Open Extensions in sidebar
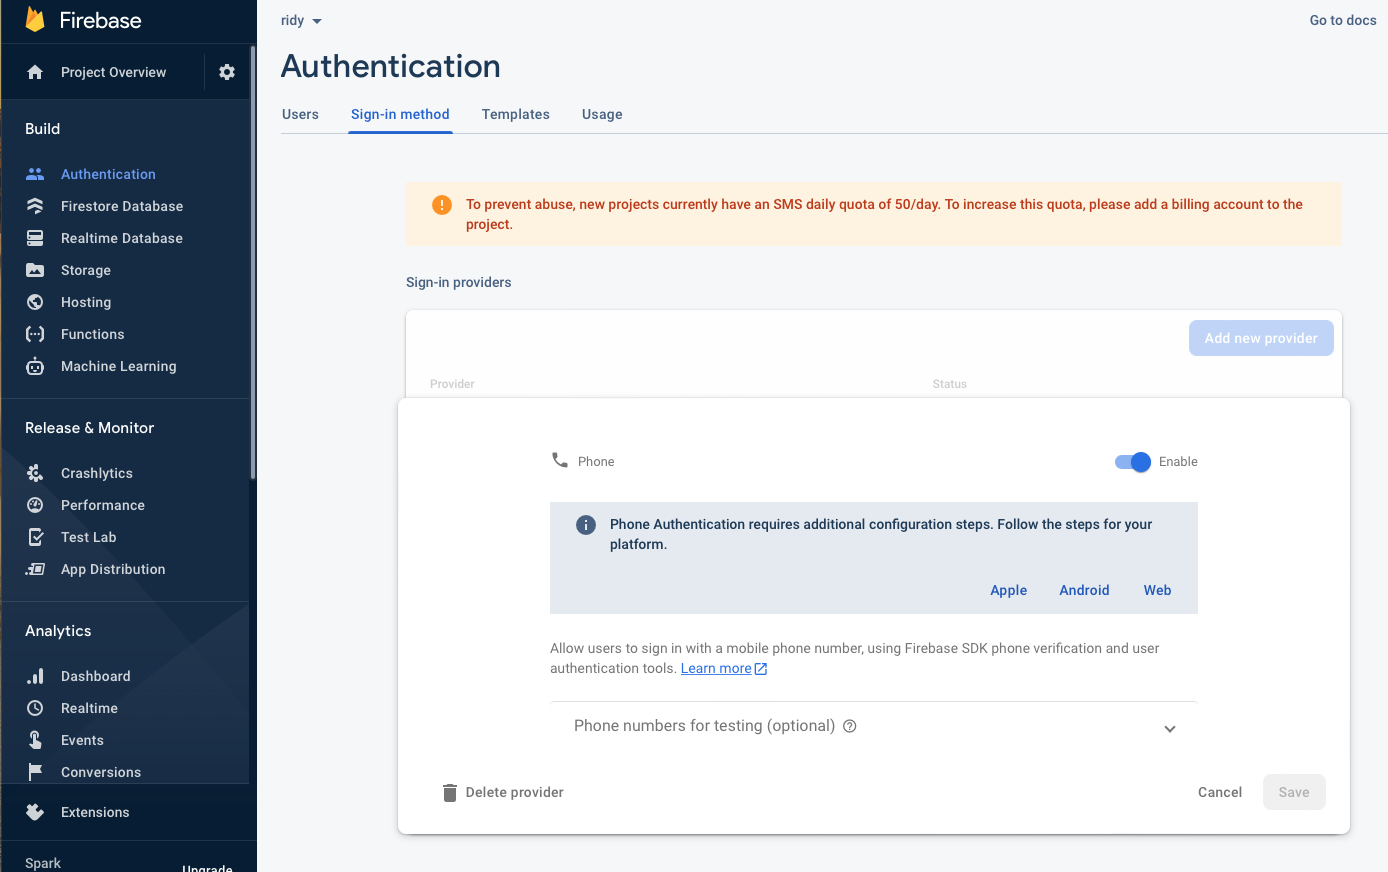 click(95, 812)
